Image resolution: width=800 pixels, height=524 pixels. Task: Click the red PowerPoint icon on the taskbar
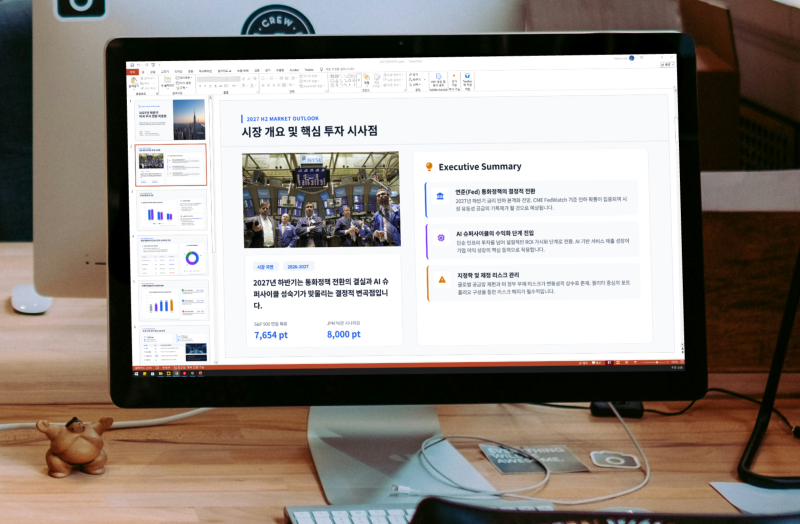(x=201, y=373)
